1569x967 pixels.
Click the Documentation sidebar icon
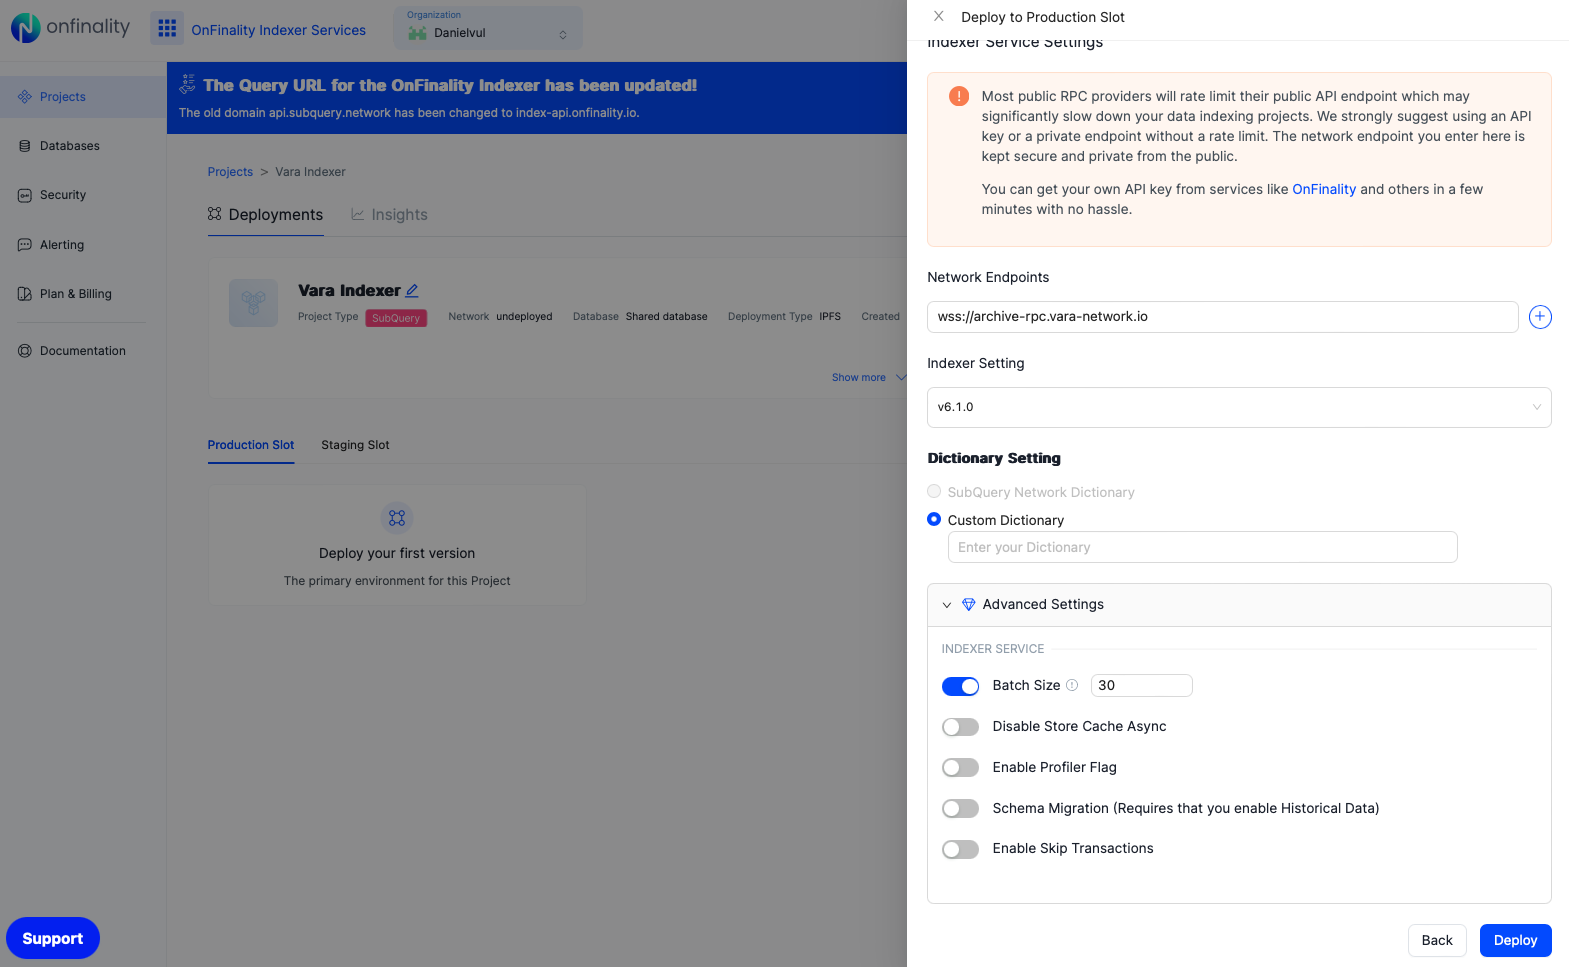pyautogui.click(x=25, y=351)
